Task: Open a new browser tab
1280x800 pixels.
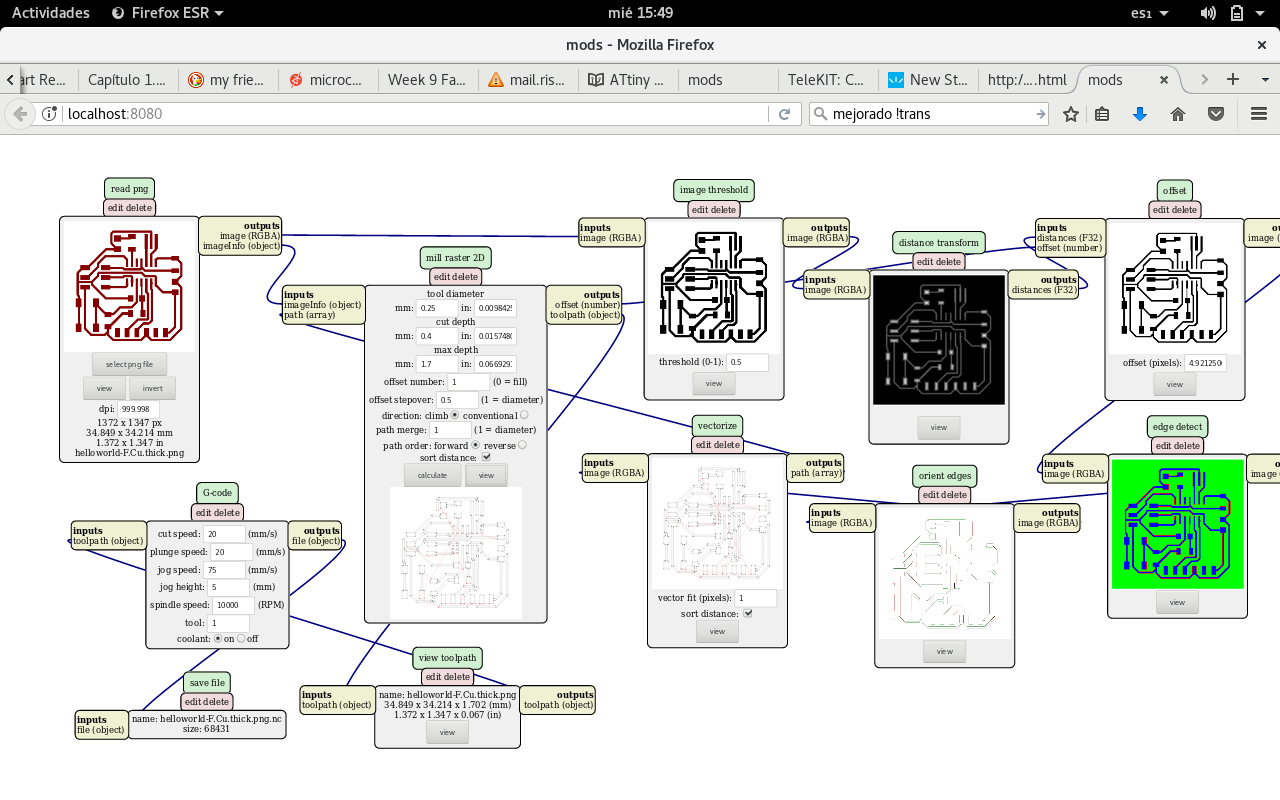Action: [1233, 79]
